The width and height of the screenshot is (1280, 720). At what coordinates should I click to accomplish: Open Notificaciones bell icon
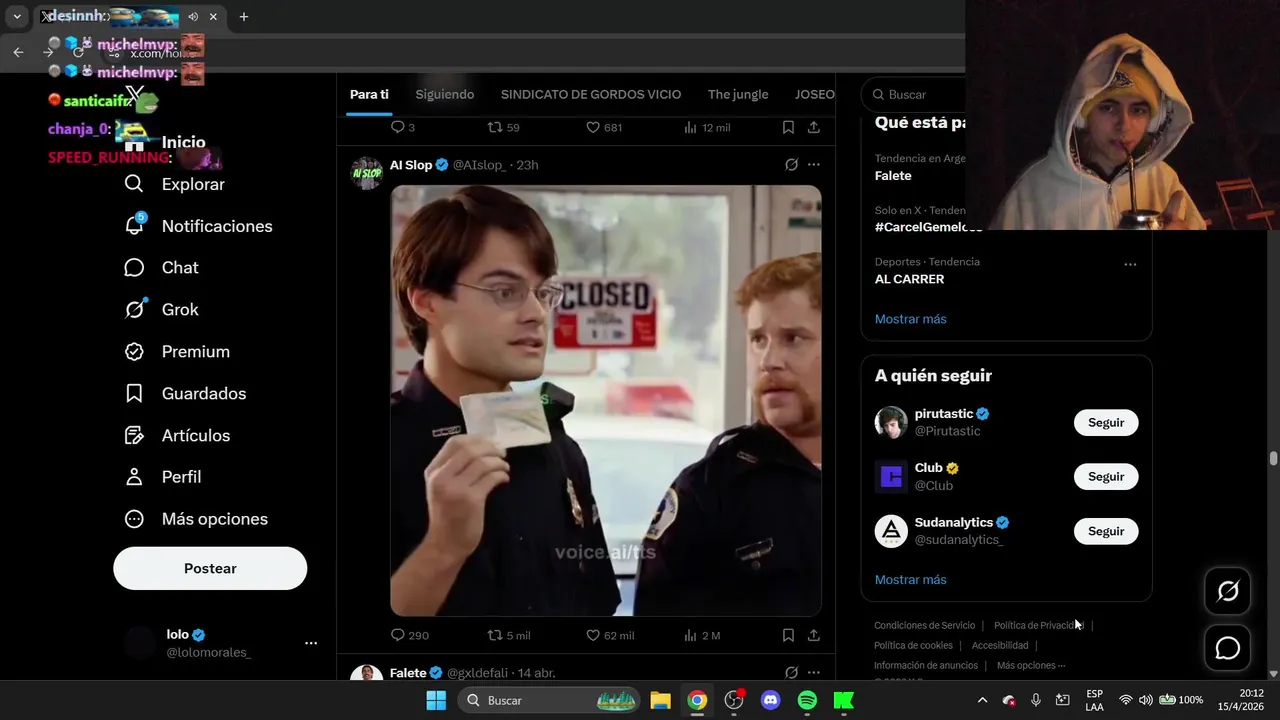134,226
